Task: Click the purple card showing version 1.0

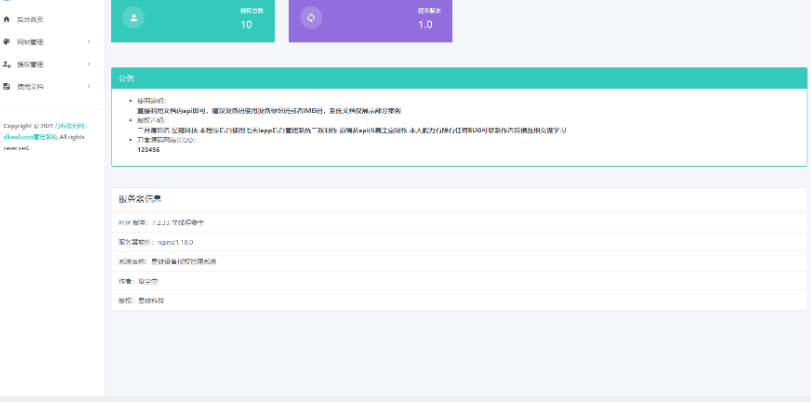Action: [x=370, y=18]
